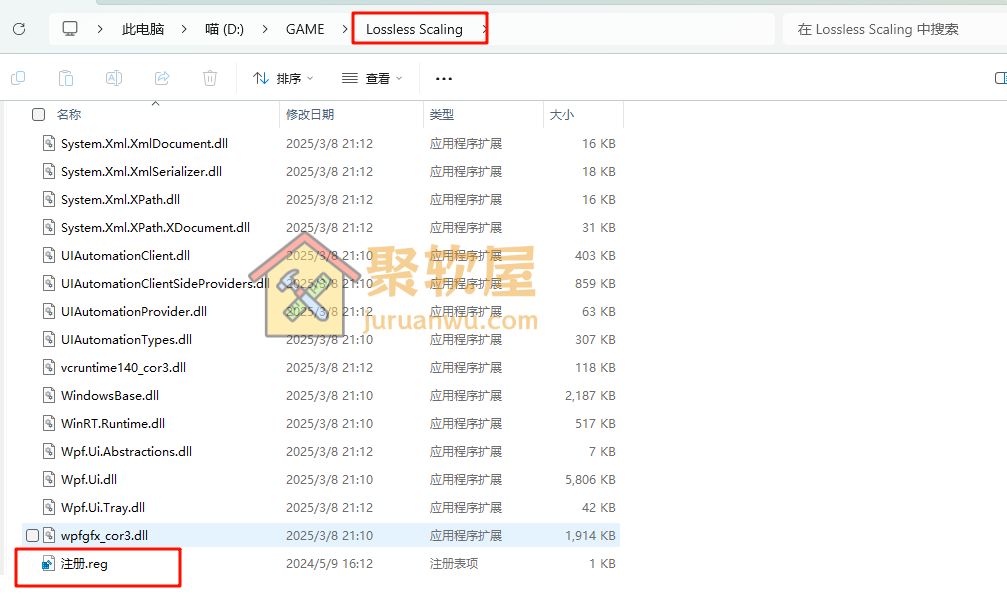Open the 查看 view dropdown

point(372,77)
